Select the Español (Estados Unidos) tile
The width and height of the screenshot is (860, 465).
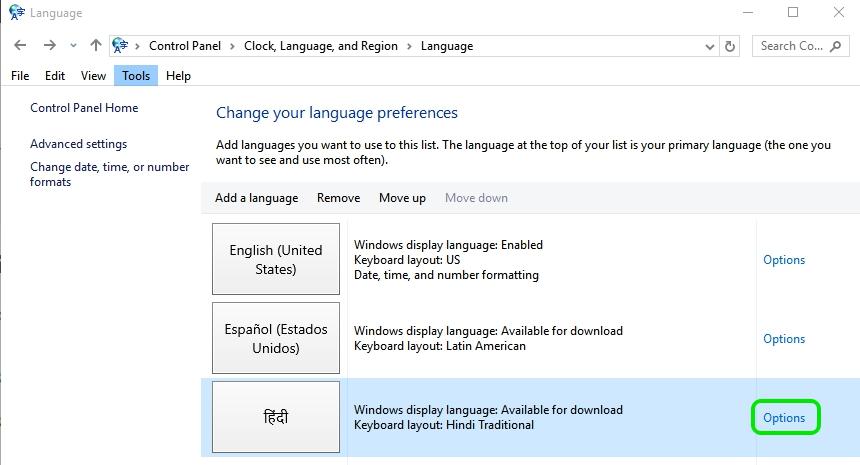pos(276,338)
